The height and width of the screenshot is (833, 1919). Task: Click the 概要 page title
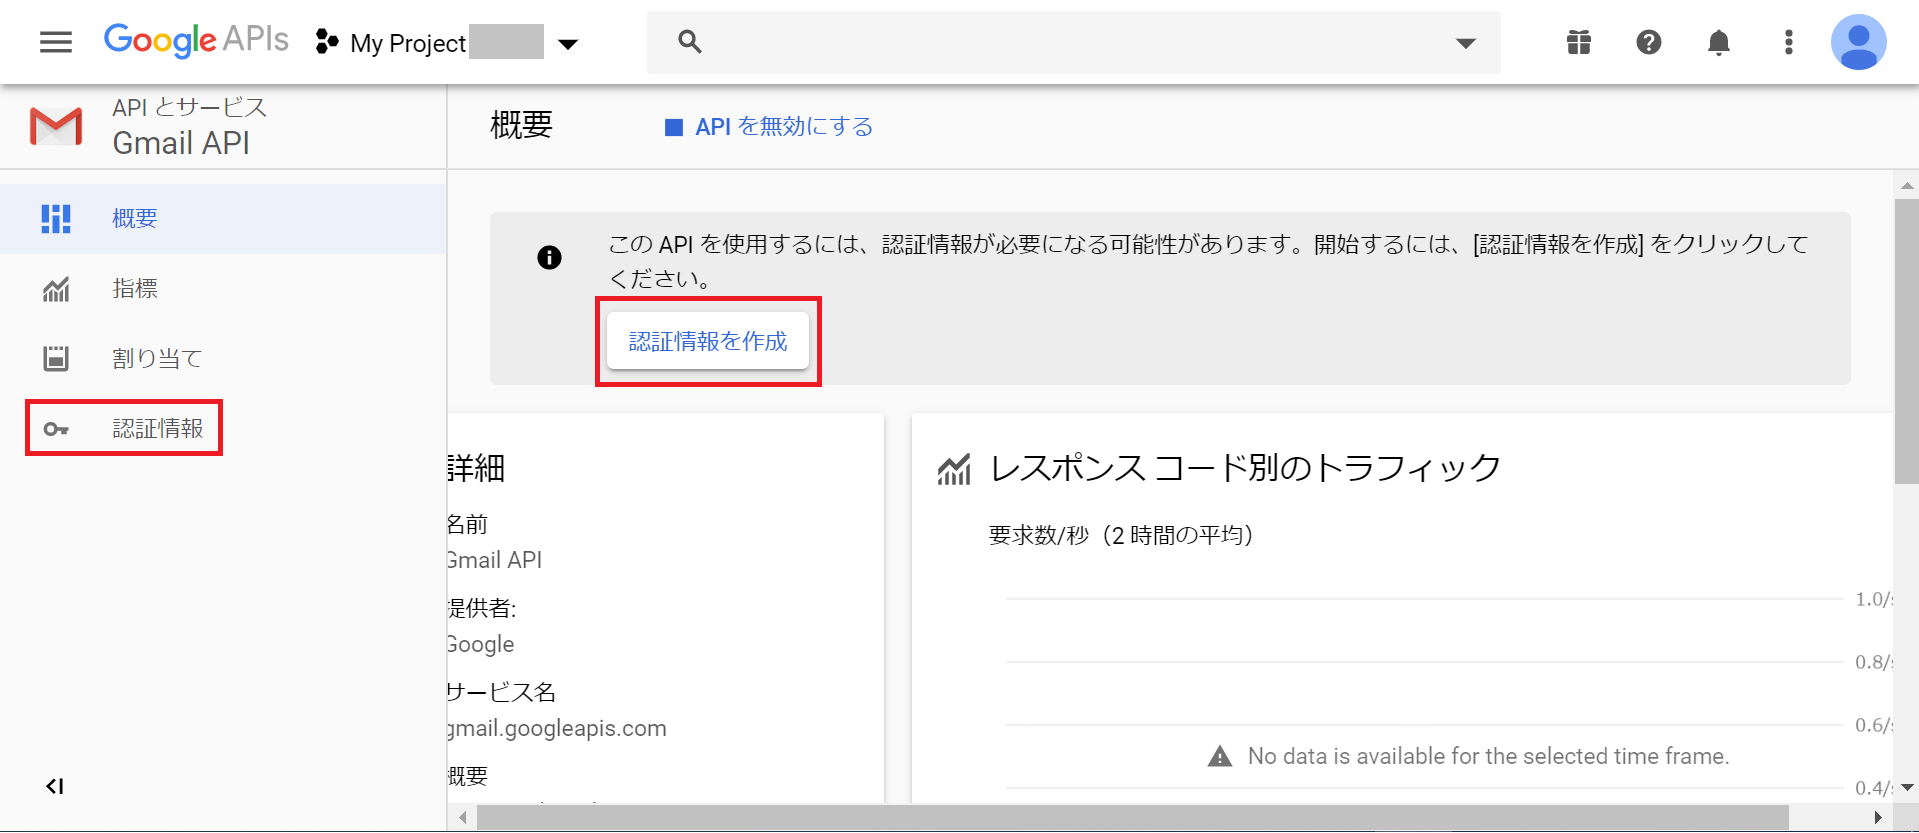tap(521, 125)
